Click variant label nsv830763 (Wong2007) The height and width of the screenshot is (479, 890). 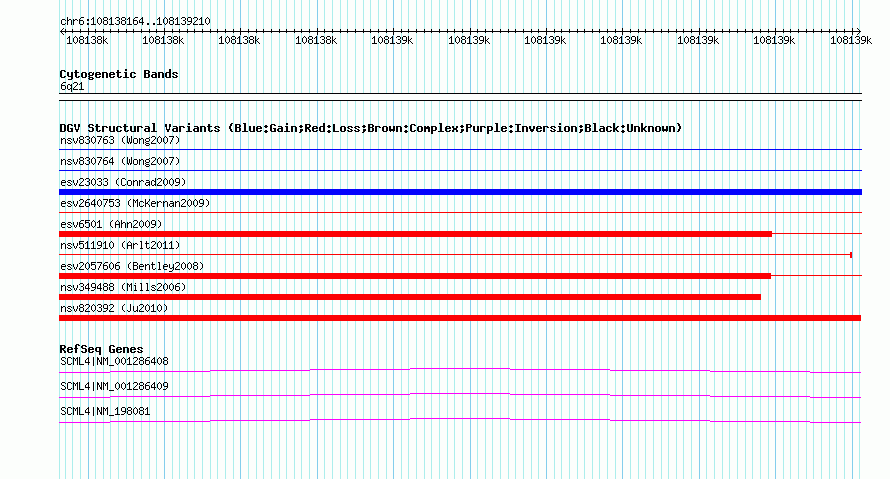(x=120, y=140)
